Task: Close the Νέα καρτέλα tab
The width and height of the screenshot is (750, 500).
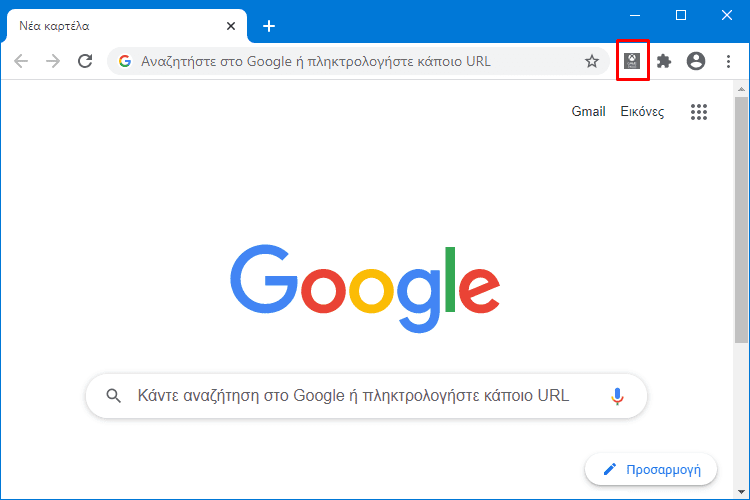Action: (231, 26)
